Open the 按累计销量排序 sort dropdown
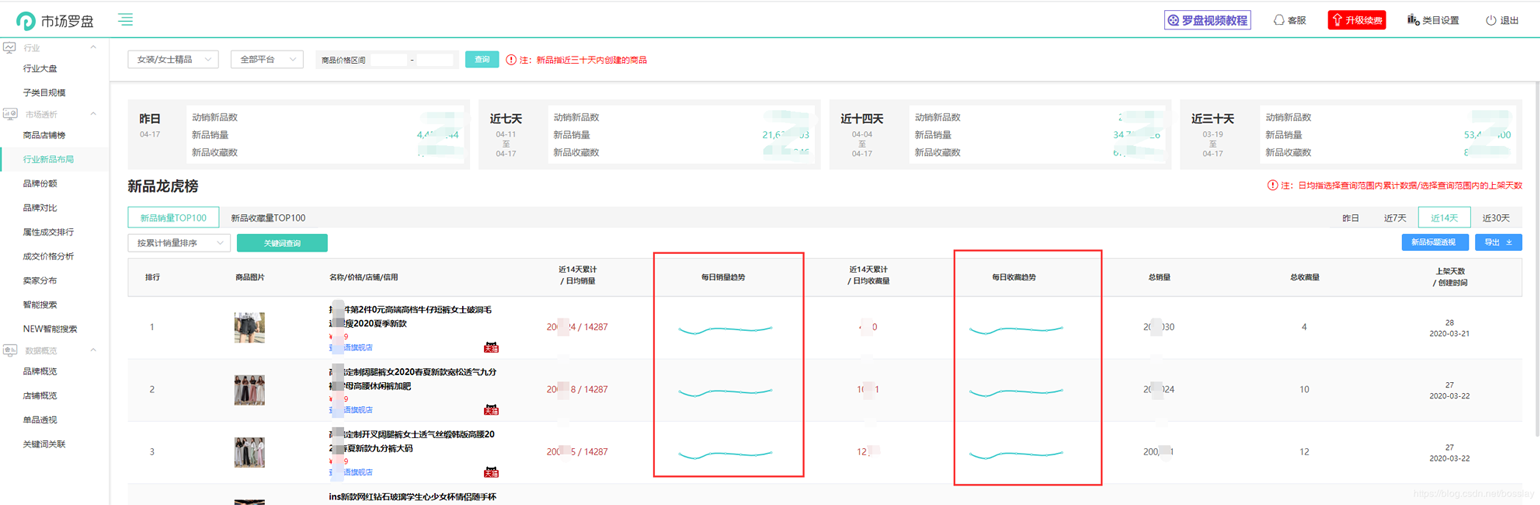1540x505 pixels. [179, 243]
